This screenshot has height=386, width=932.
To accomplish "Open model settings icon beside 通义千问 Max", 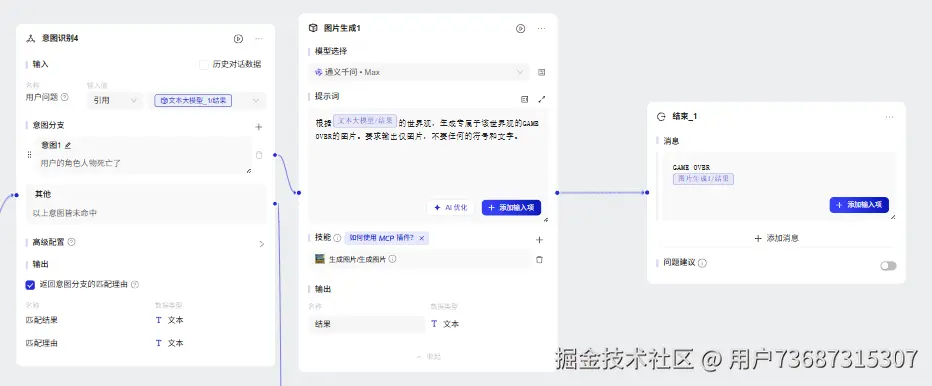I will pyautogui.click(x=541, y=72).
